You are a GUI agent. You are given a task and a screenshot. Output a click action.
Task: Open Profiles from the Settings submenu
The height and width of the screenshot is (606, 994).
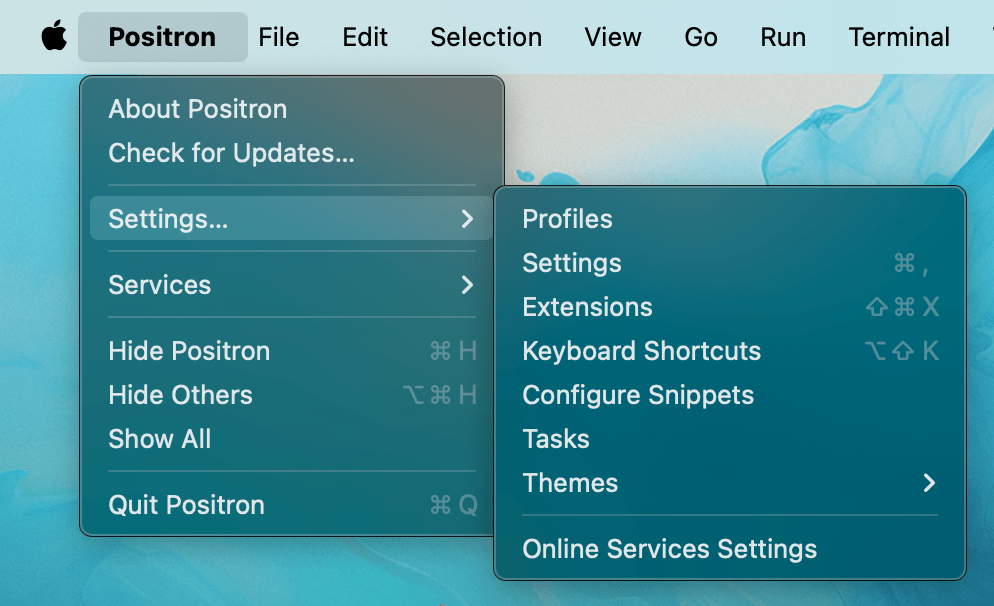click(x=567, y=219)
